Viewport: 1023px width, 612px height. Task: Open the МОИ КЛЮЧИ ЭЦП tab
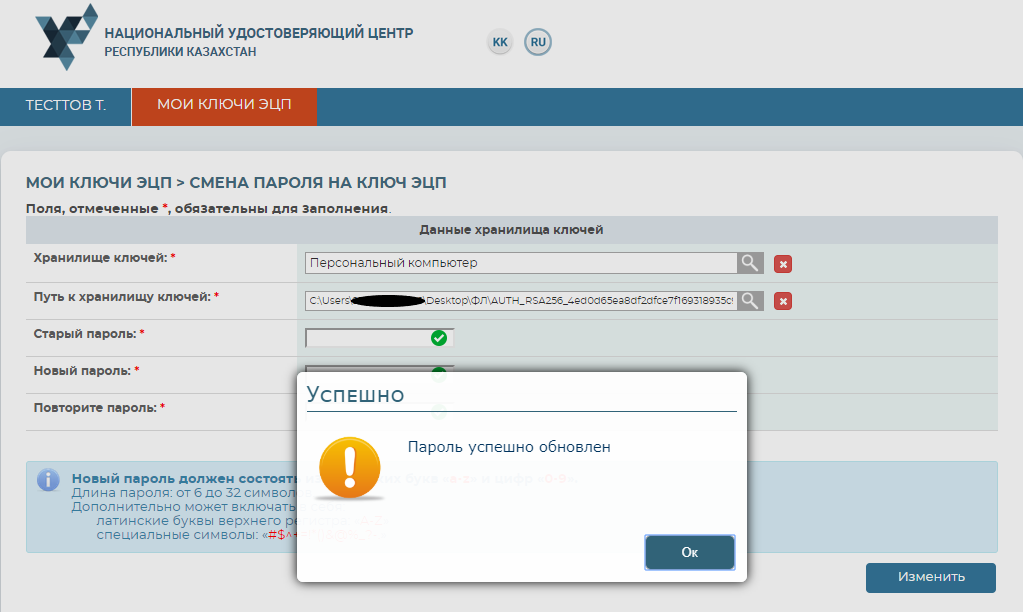(224, 106)
